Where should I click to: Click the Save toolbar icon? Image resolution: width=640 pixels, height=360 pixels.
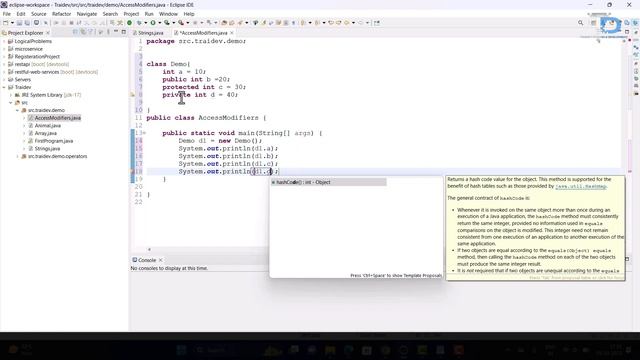click(x=19, y=23)
